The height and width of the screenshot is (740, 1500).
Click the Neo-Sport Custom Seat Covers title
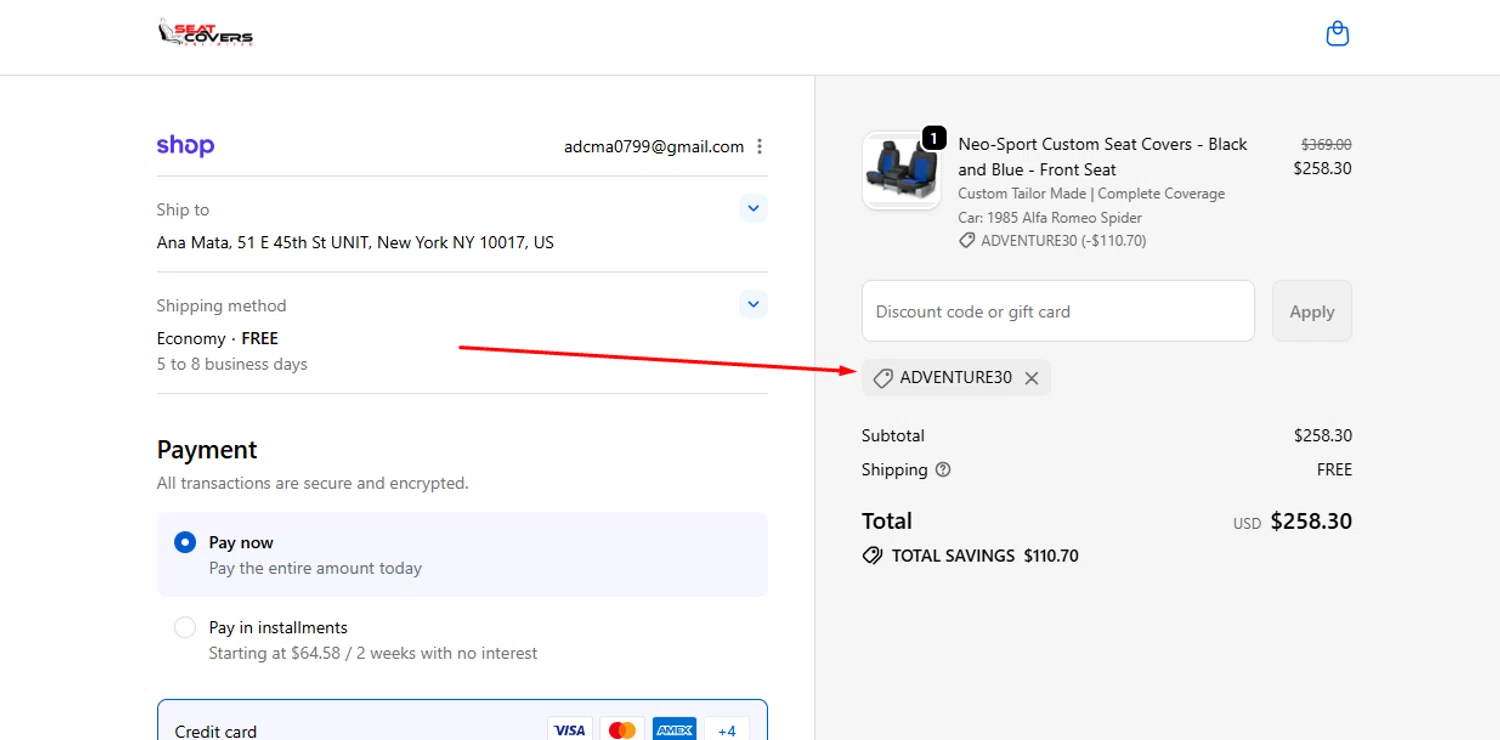(1103, 157)
